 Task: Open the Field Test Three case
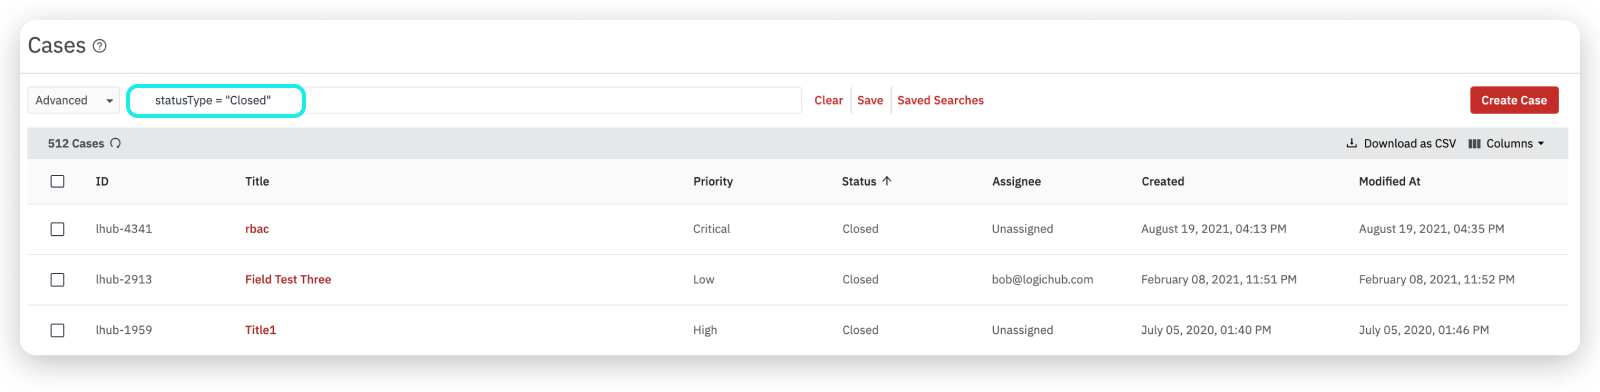pyautogui.click(x=288, y=280)
